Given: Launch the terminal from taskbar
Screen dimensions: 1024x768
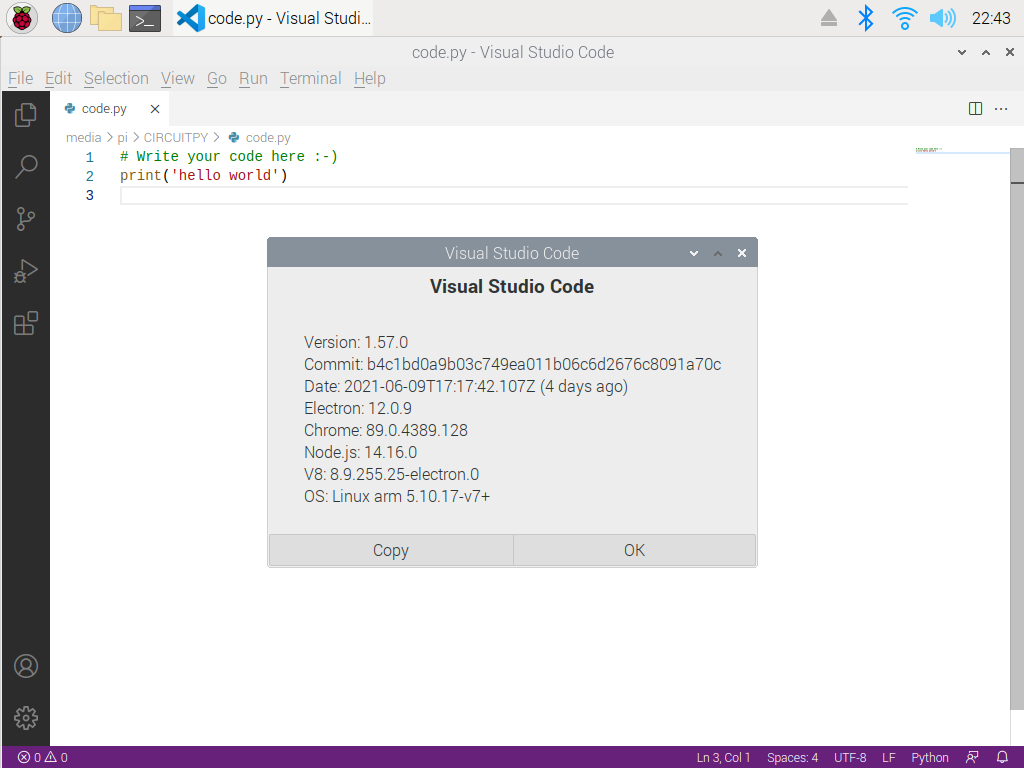Looking at the screenshot, I should (x=145, y=18).
